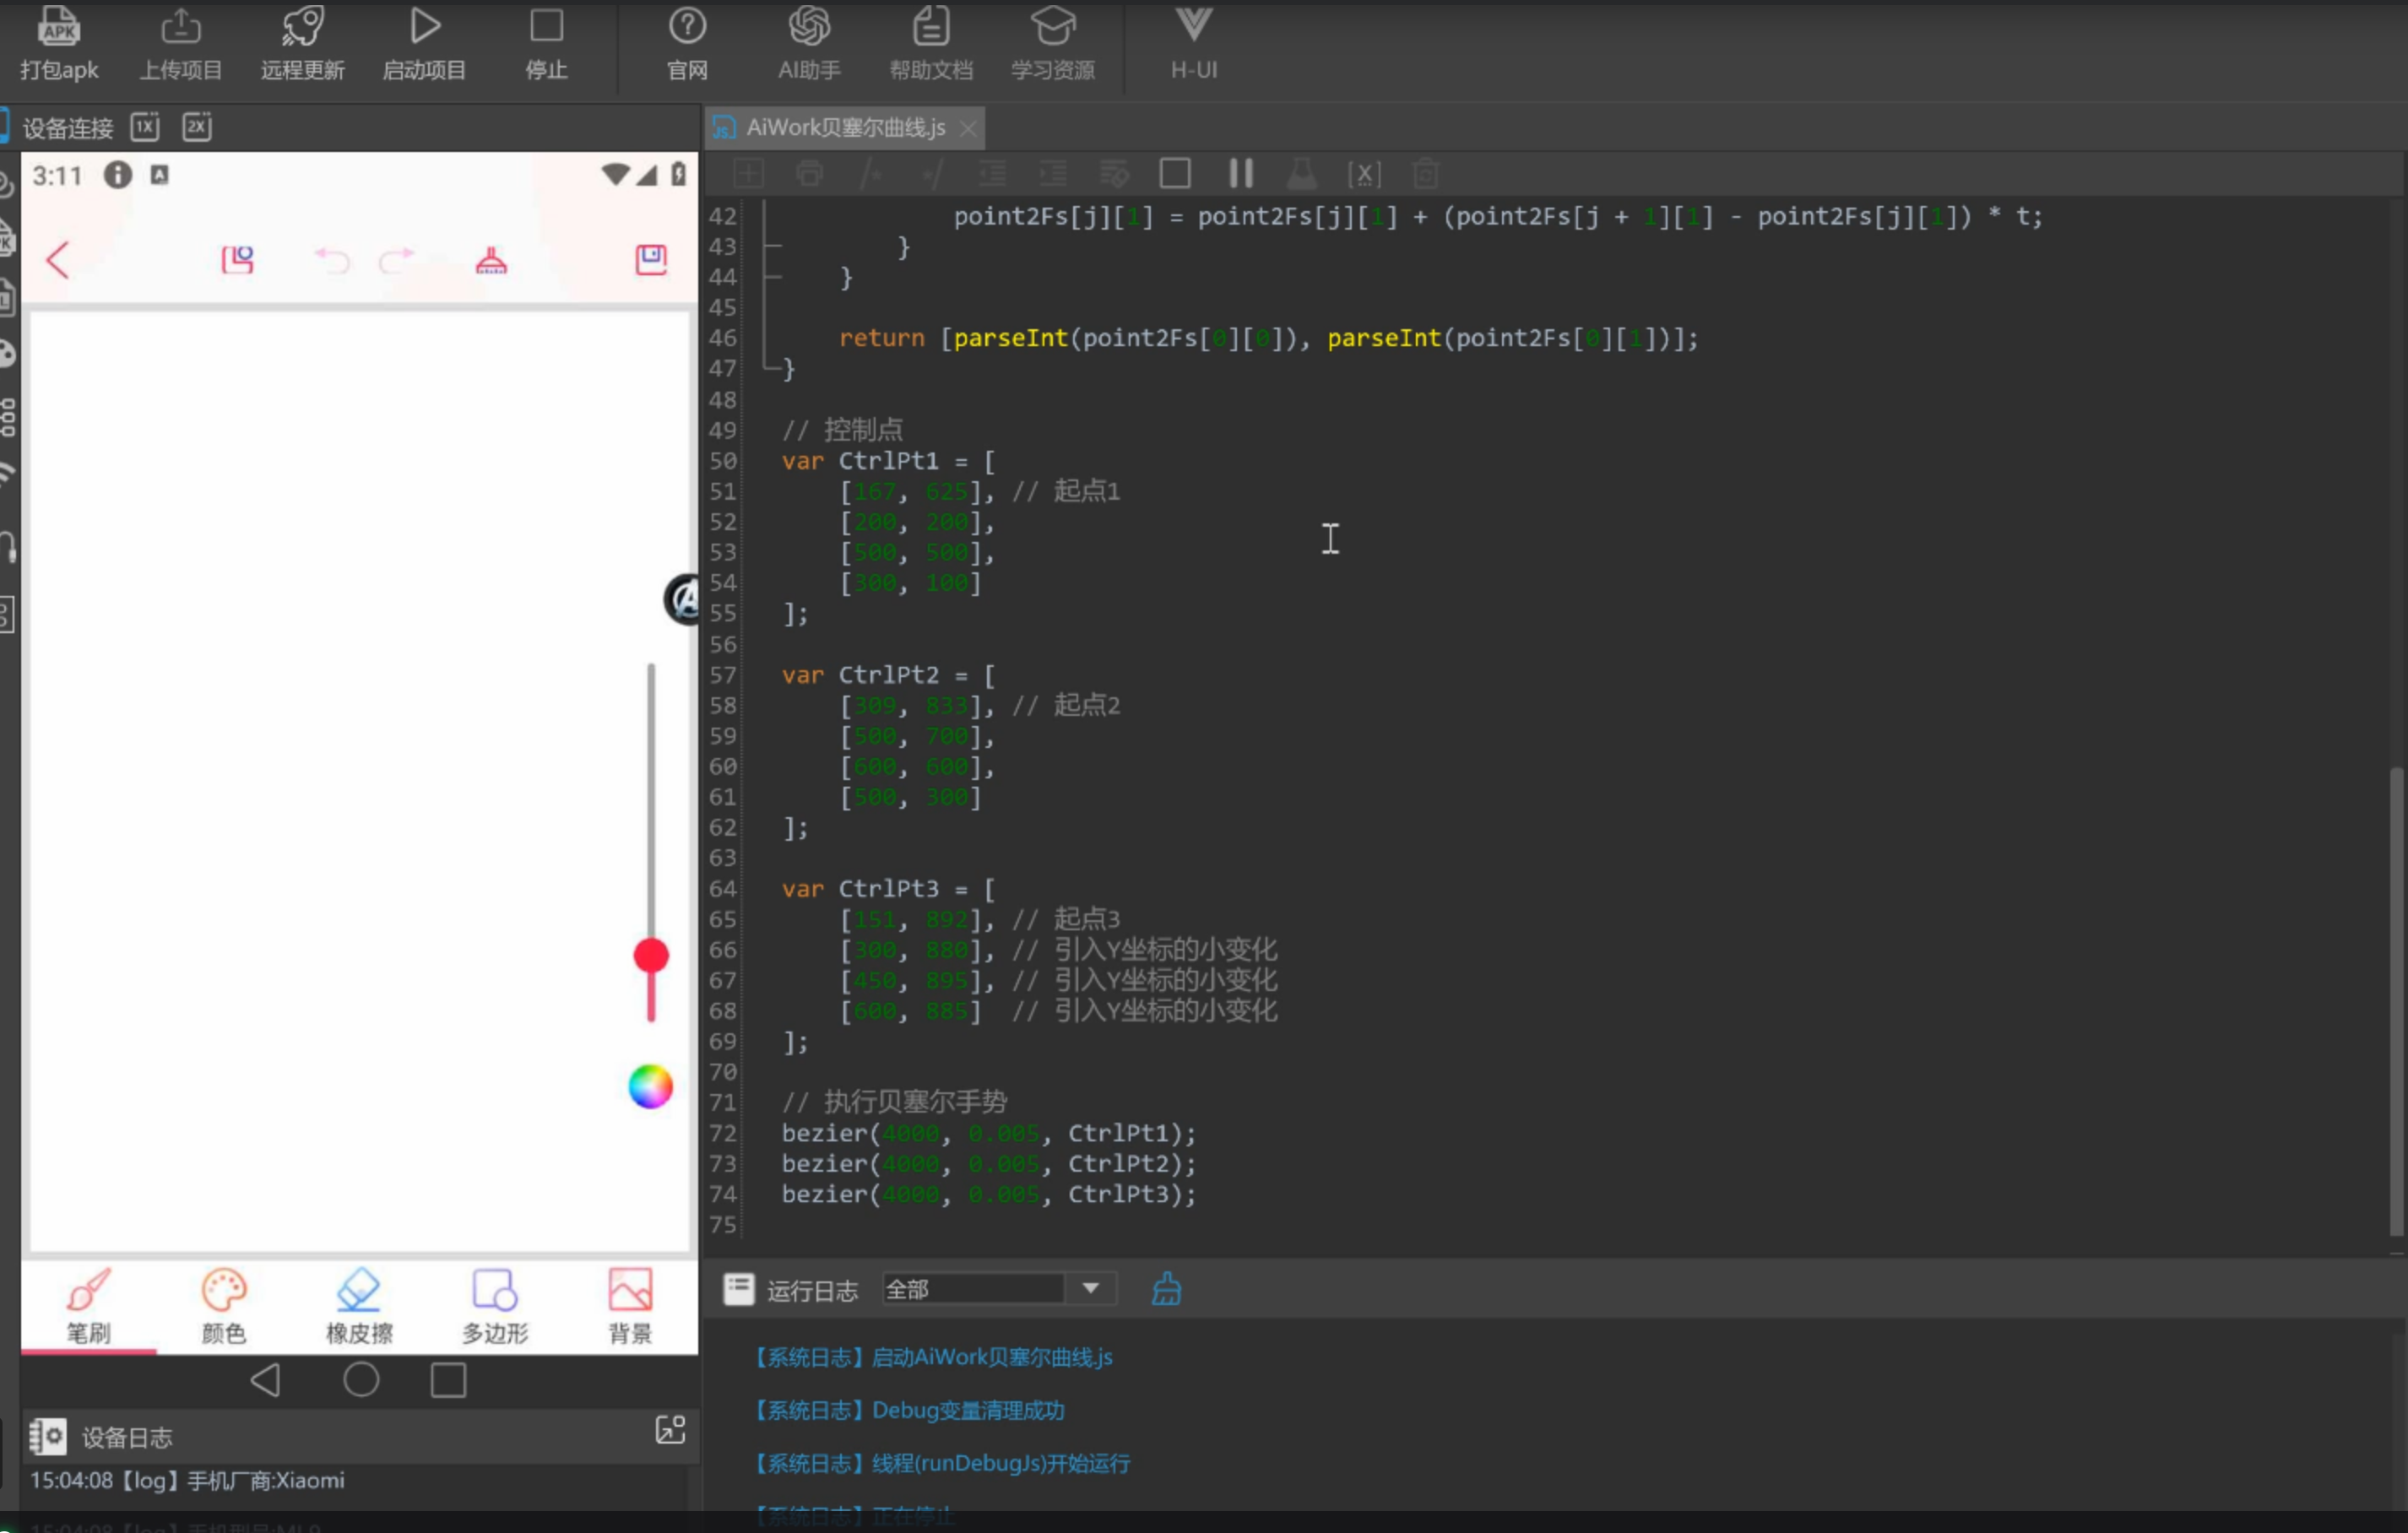The image size is (2408, 1533).
Task: Tap the clear canvas brush icon
Action: pos(491,260)
